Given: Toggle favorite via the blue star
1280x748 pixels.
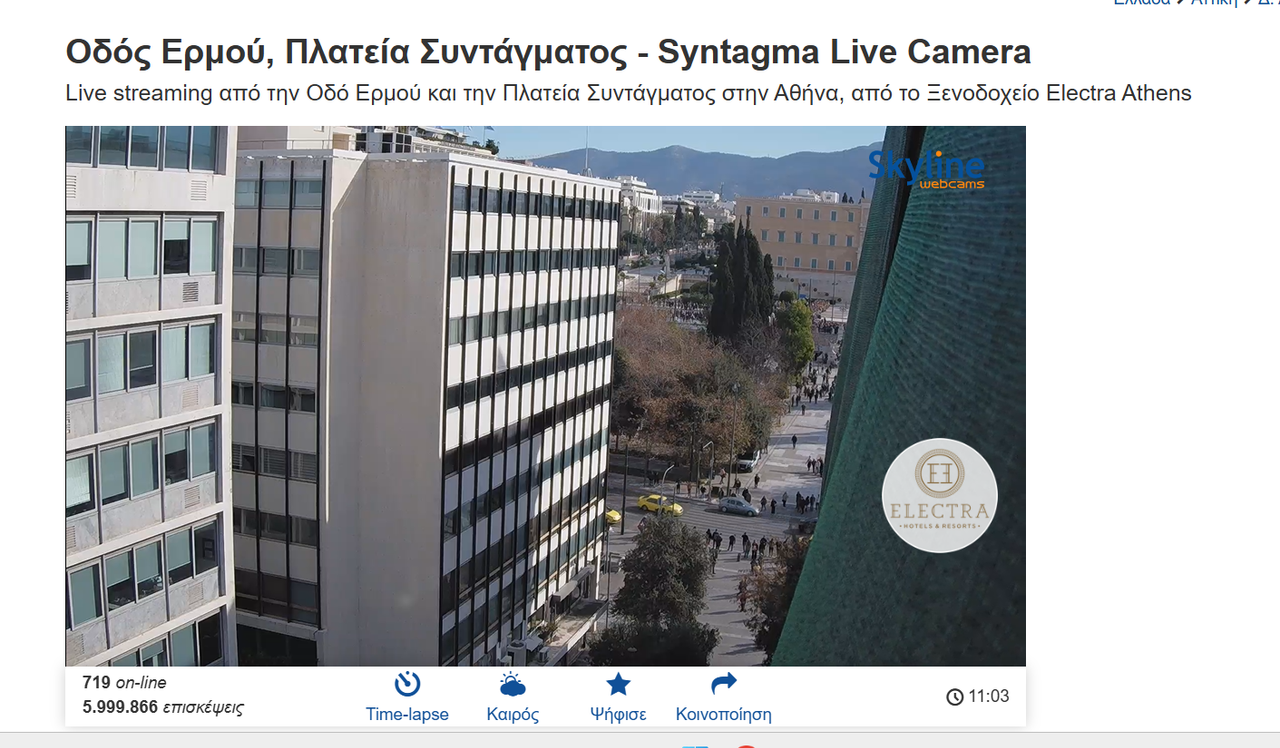Looking at the screenshot, I should coord(618,683).
